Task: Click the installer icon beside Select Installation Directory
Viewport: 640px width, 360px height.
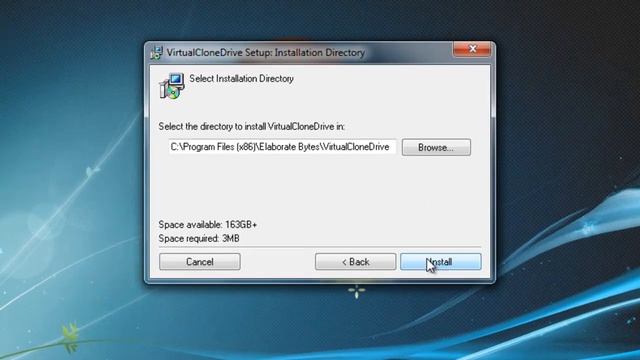Action: [x=171, y=86]
